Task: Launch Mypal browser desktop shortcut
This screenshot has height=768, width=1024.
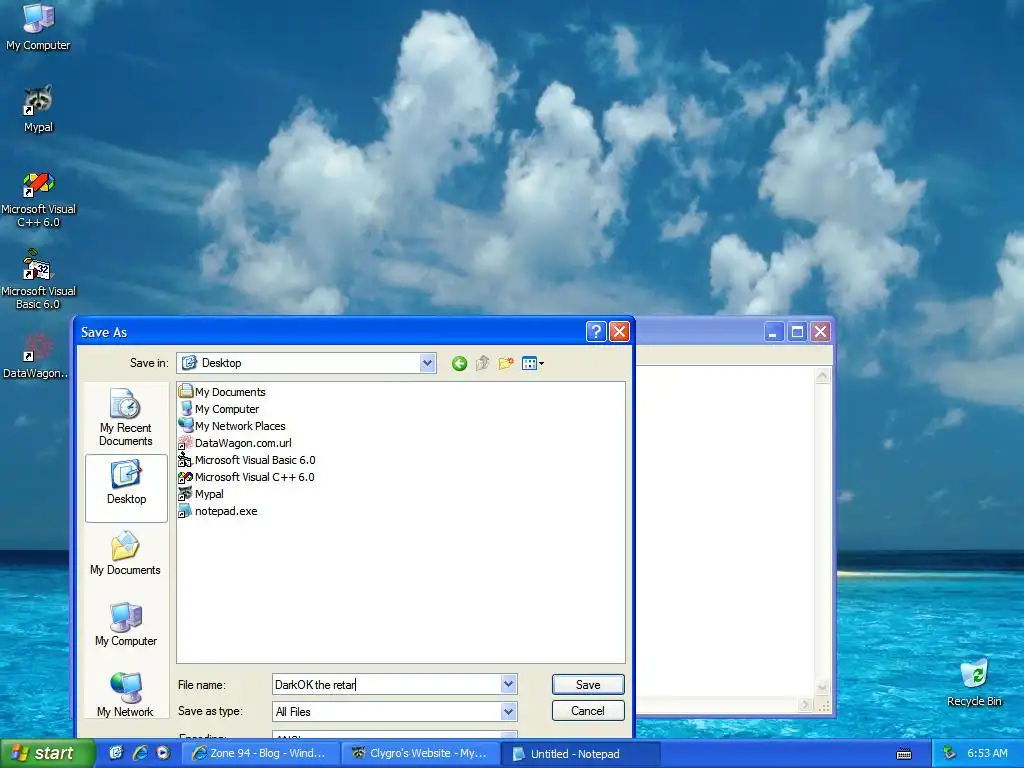Action: coord(38,109)
